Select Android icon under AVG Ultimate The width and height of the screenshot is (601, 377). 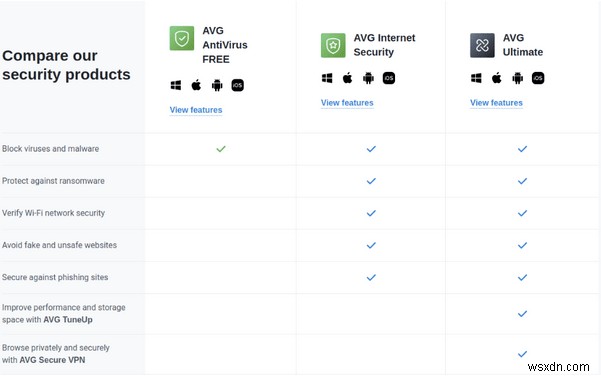click(517, 78)
